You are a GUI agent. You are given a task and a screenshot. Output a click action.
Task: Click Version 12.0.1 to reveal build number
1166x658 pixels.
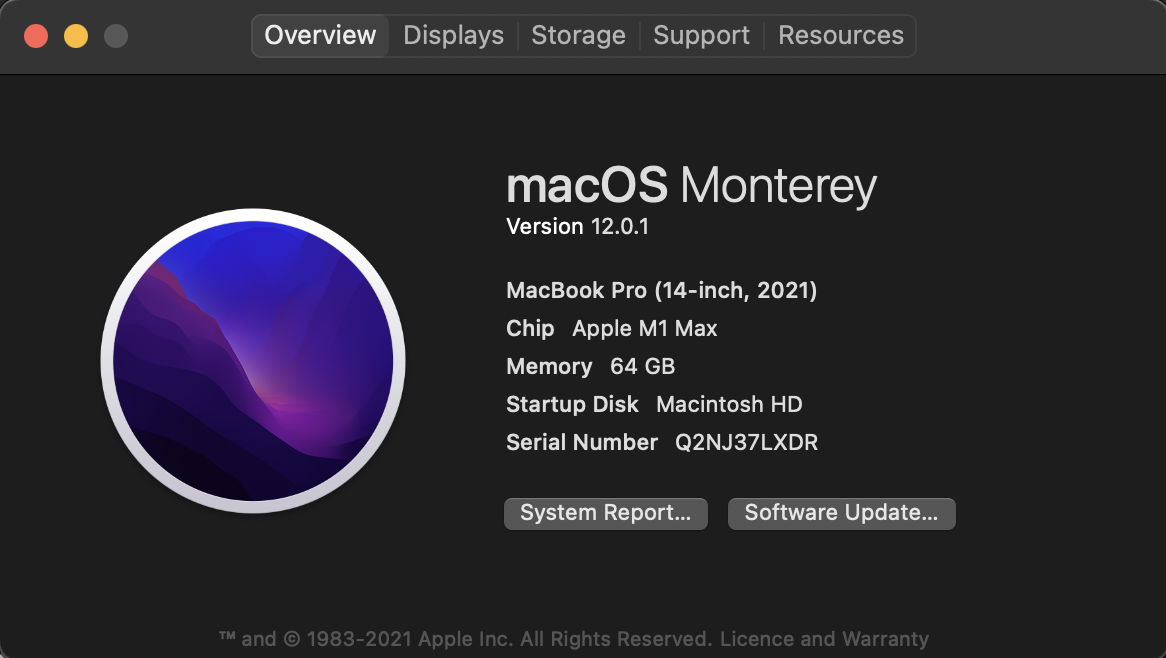point(577,227)
